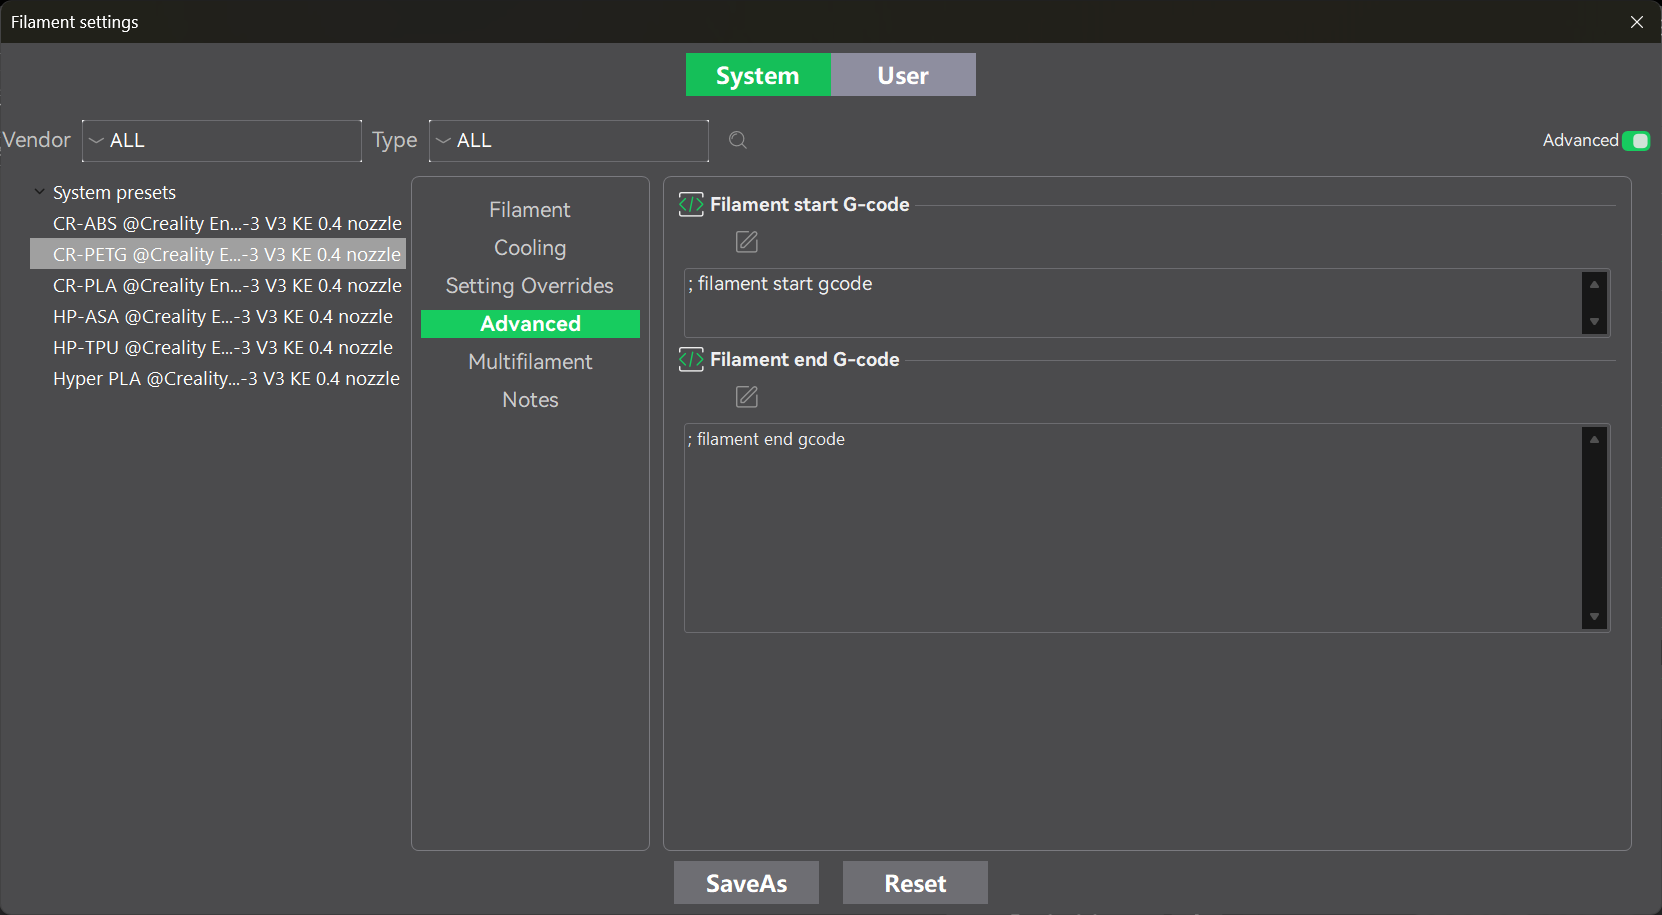
Task: Click the down arrow of the start G-code scrollbar
Action: (x=1594, y=321)
